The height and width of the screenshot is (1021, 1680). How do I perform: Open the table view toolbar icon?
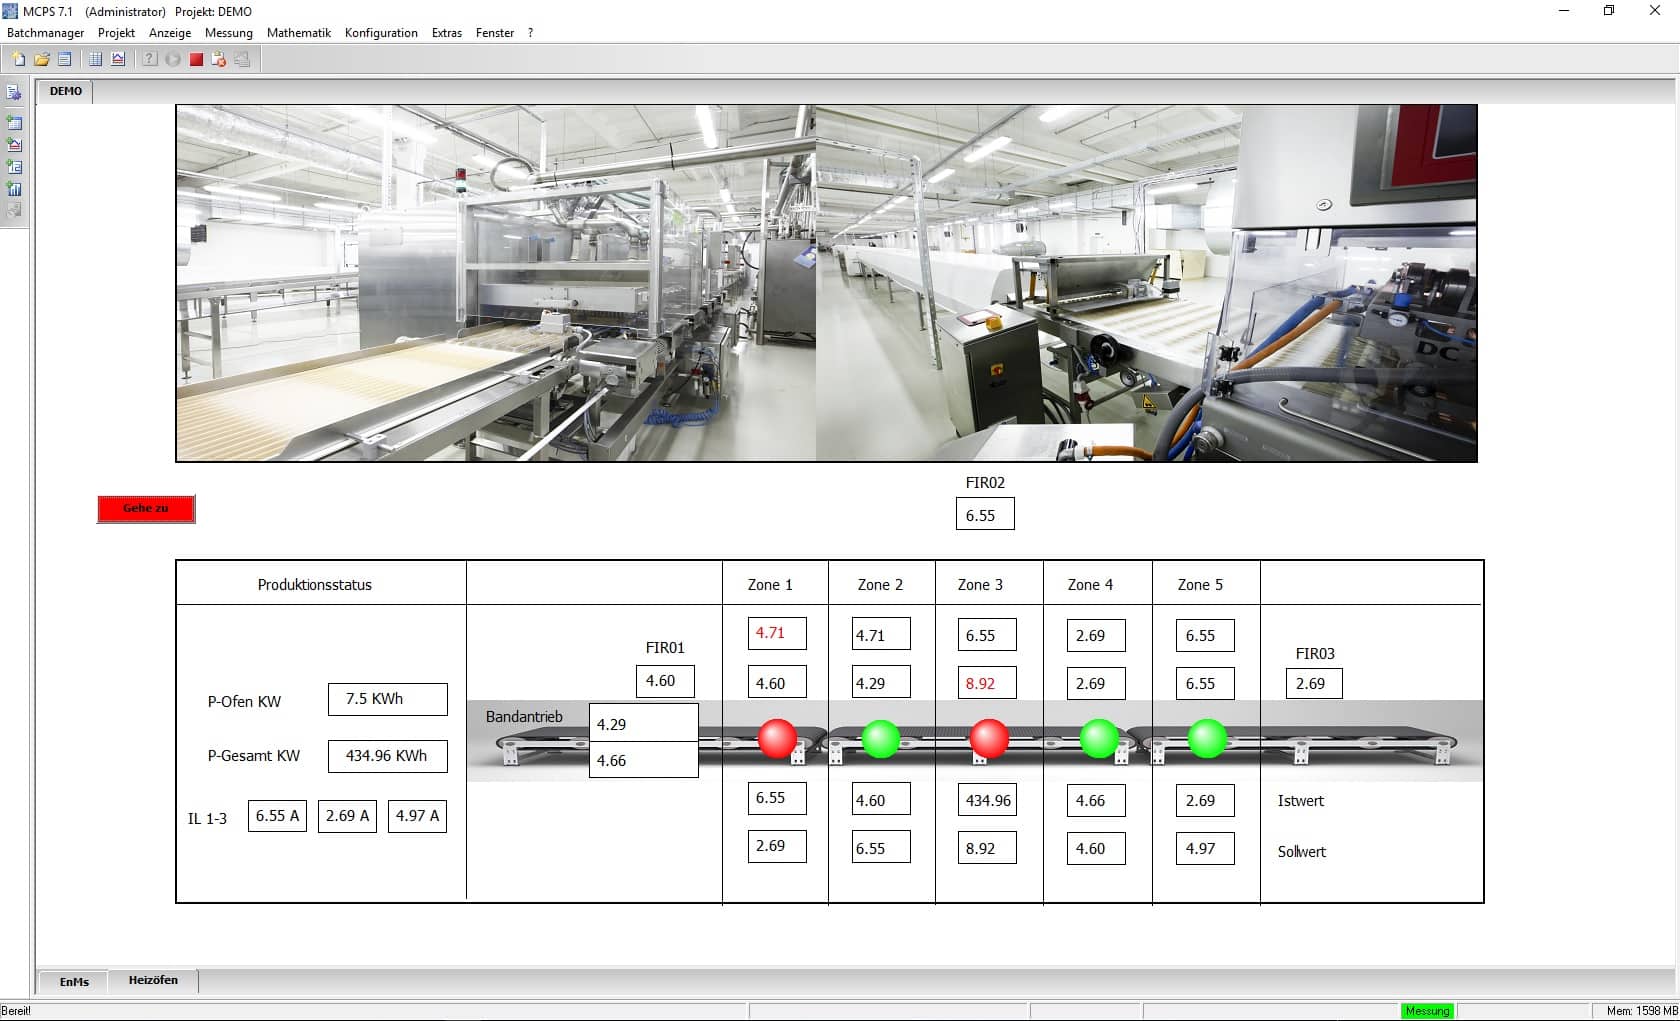click(x=94, y=58)
